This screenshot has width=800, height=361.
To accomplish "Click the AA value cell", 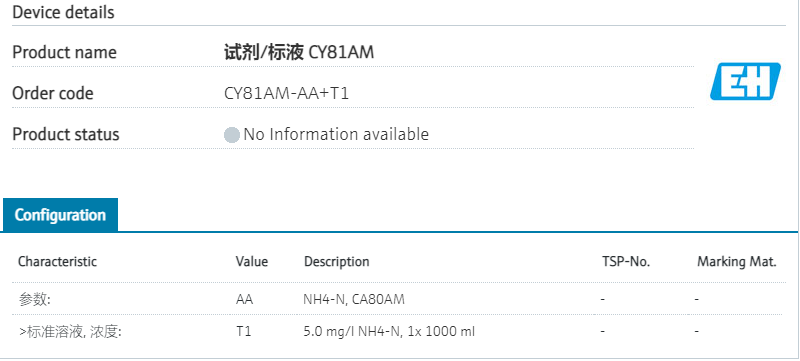I will pos(244,299).
